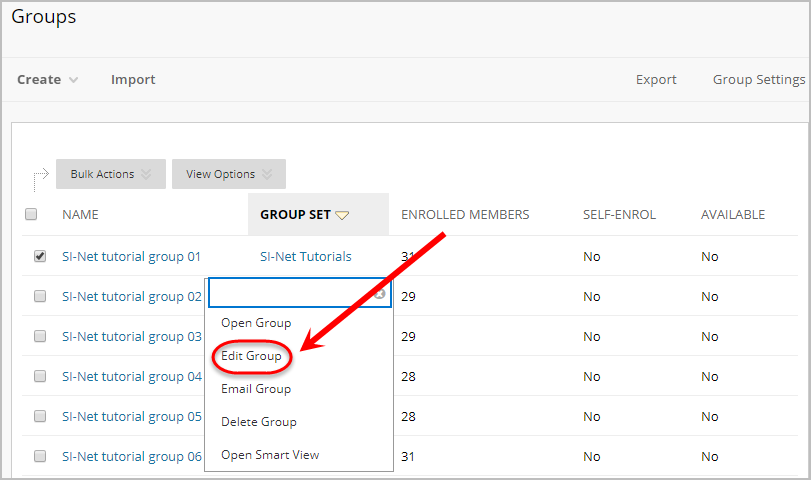The width and height of the screenshot is (811, 480).
Task: Open the Create dropdown menu
Action: point(48,80)
